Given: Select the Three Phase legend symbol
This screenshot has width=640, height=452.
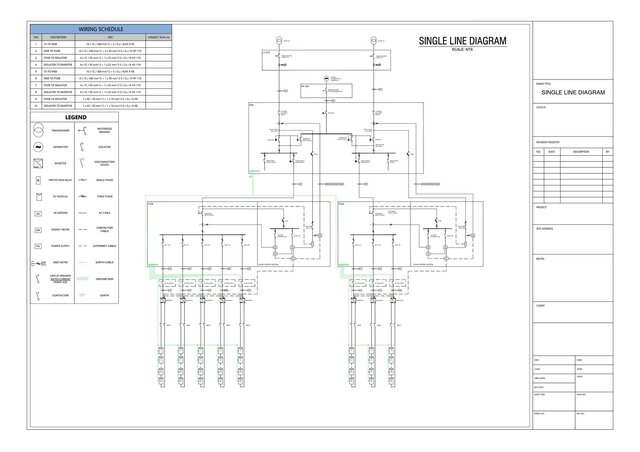Looking at the screenshot, I should tap(82, 196).
